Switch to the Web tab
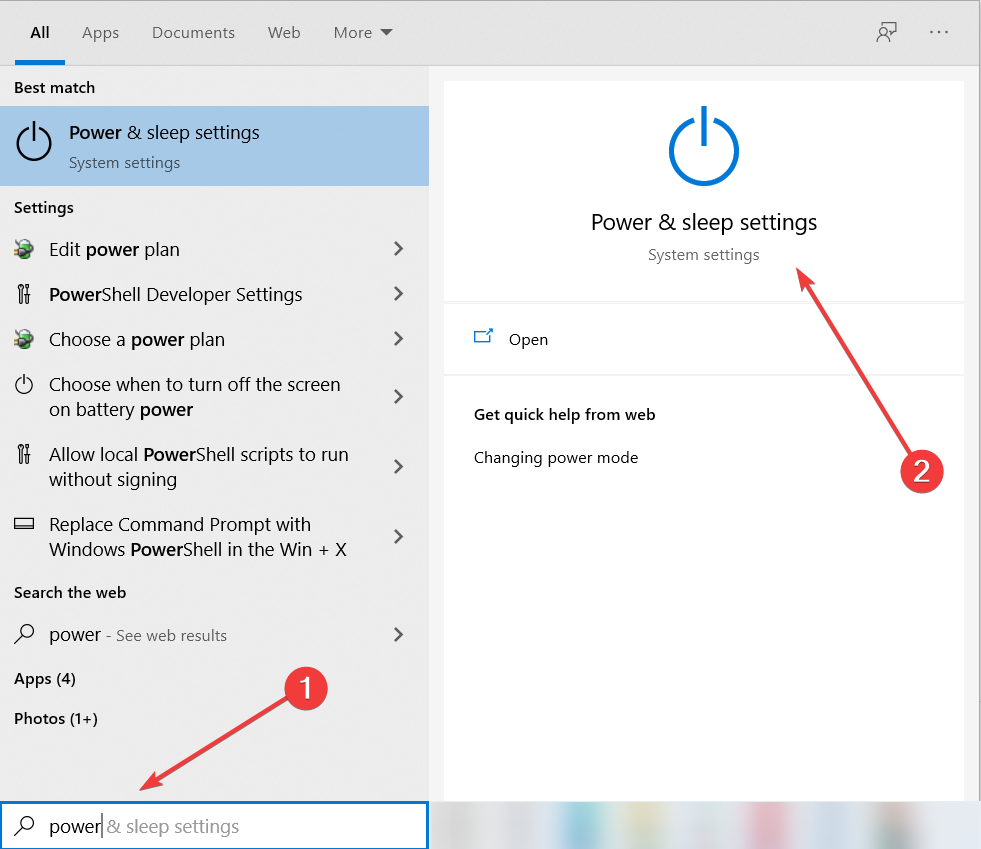The image size is (981, 849). [284, 33]
